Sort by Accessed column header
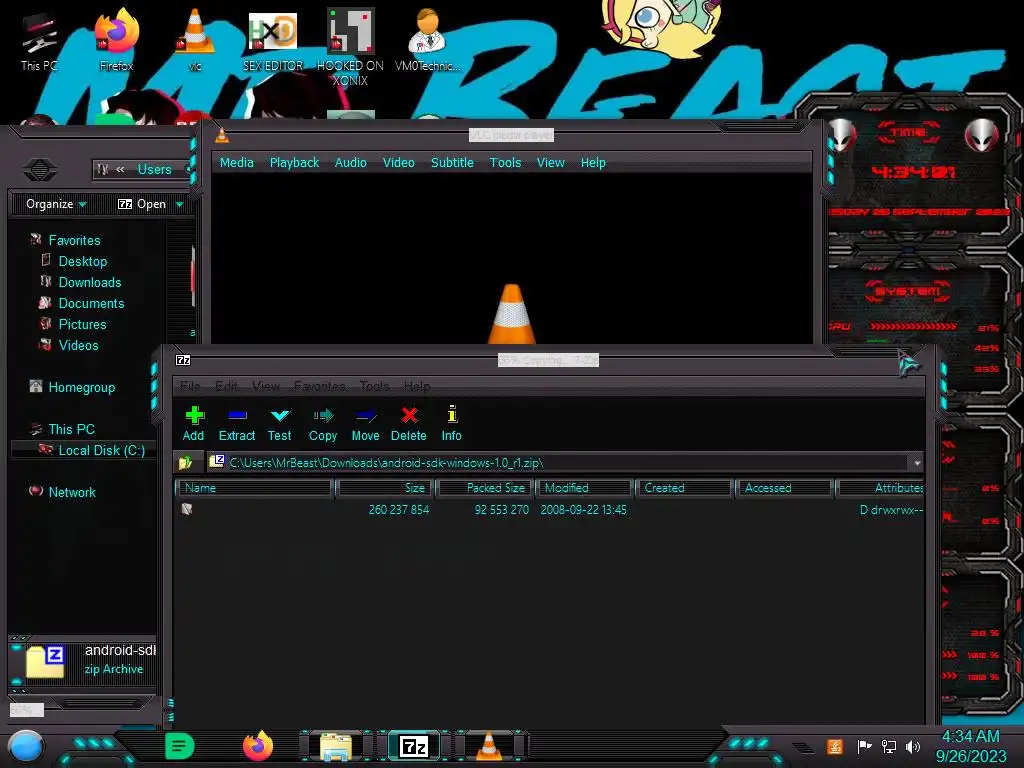 (x=785, y=488)
